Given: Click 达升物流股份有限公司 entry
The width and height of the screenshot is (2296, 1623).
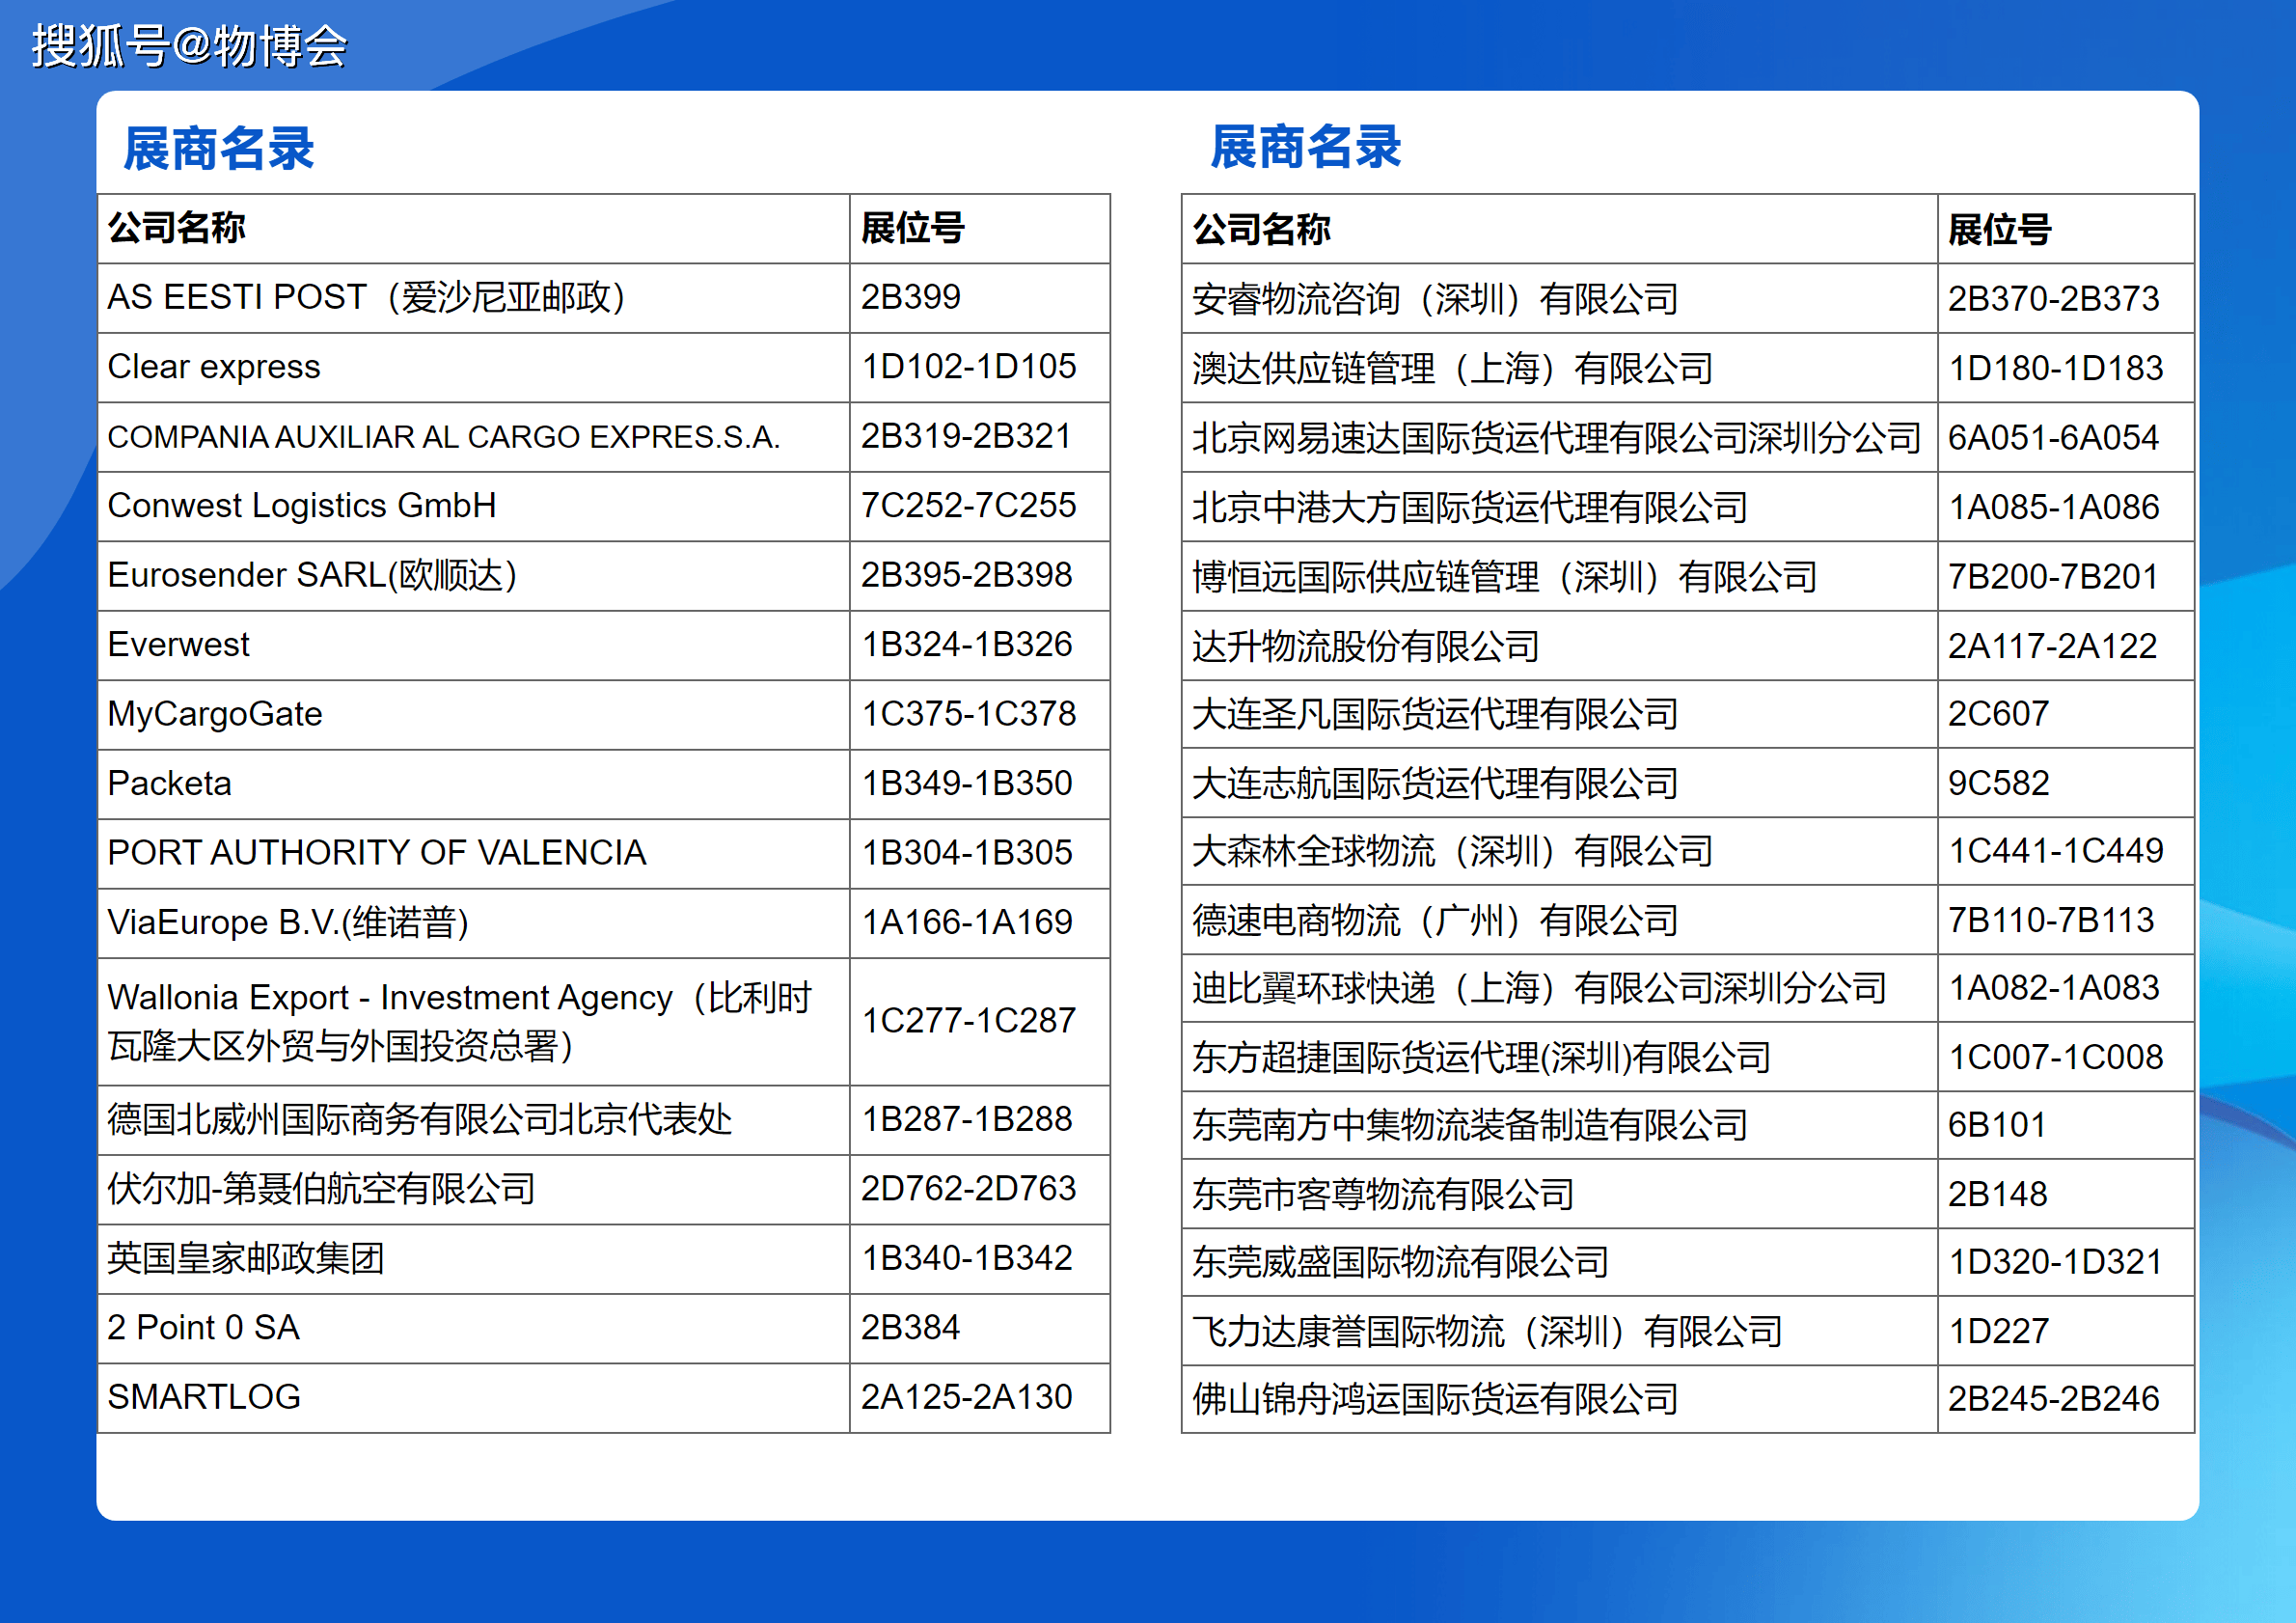Looking at the screenshot, I should [1365, 646].
